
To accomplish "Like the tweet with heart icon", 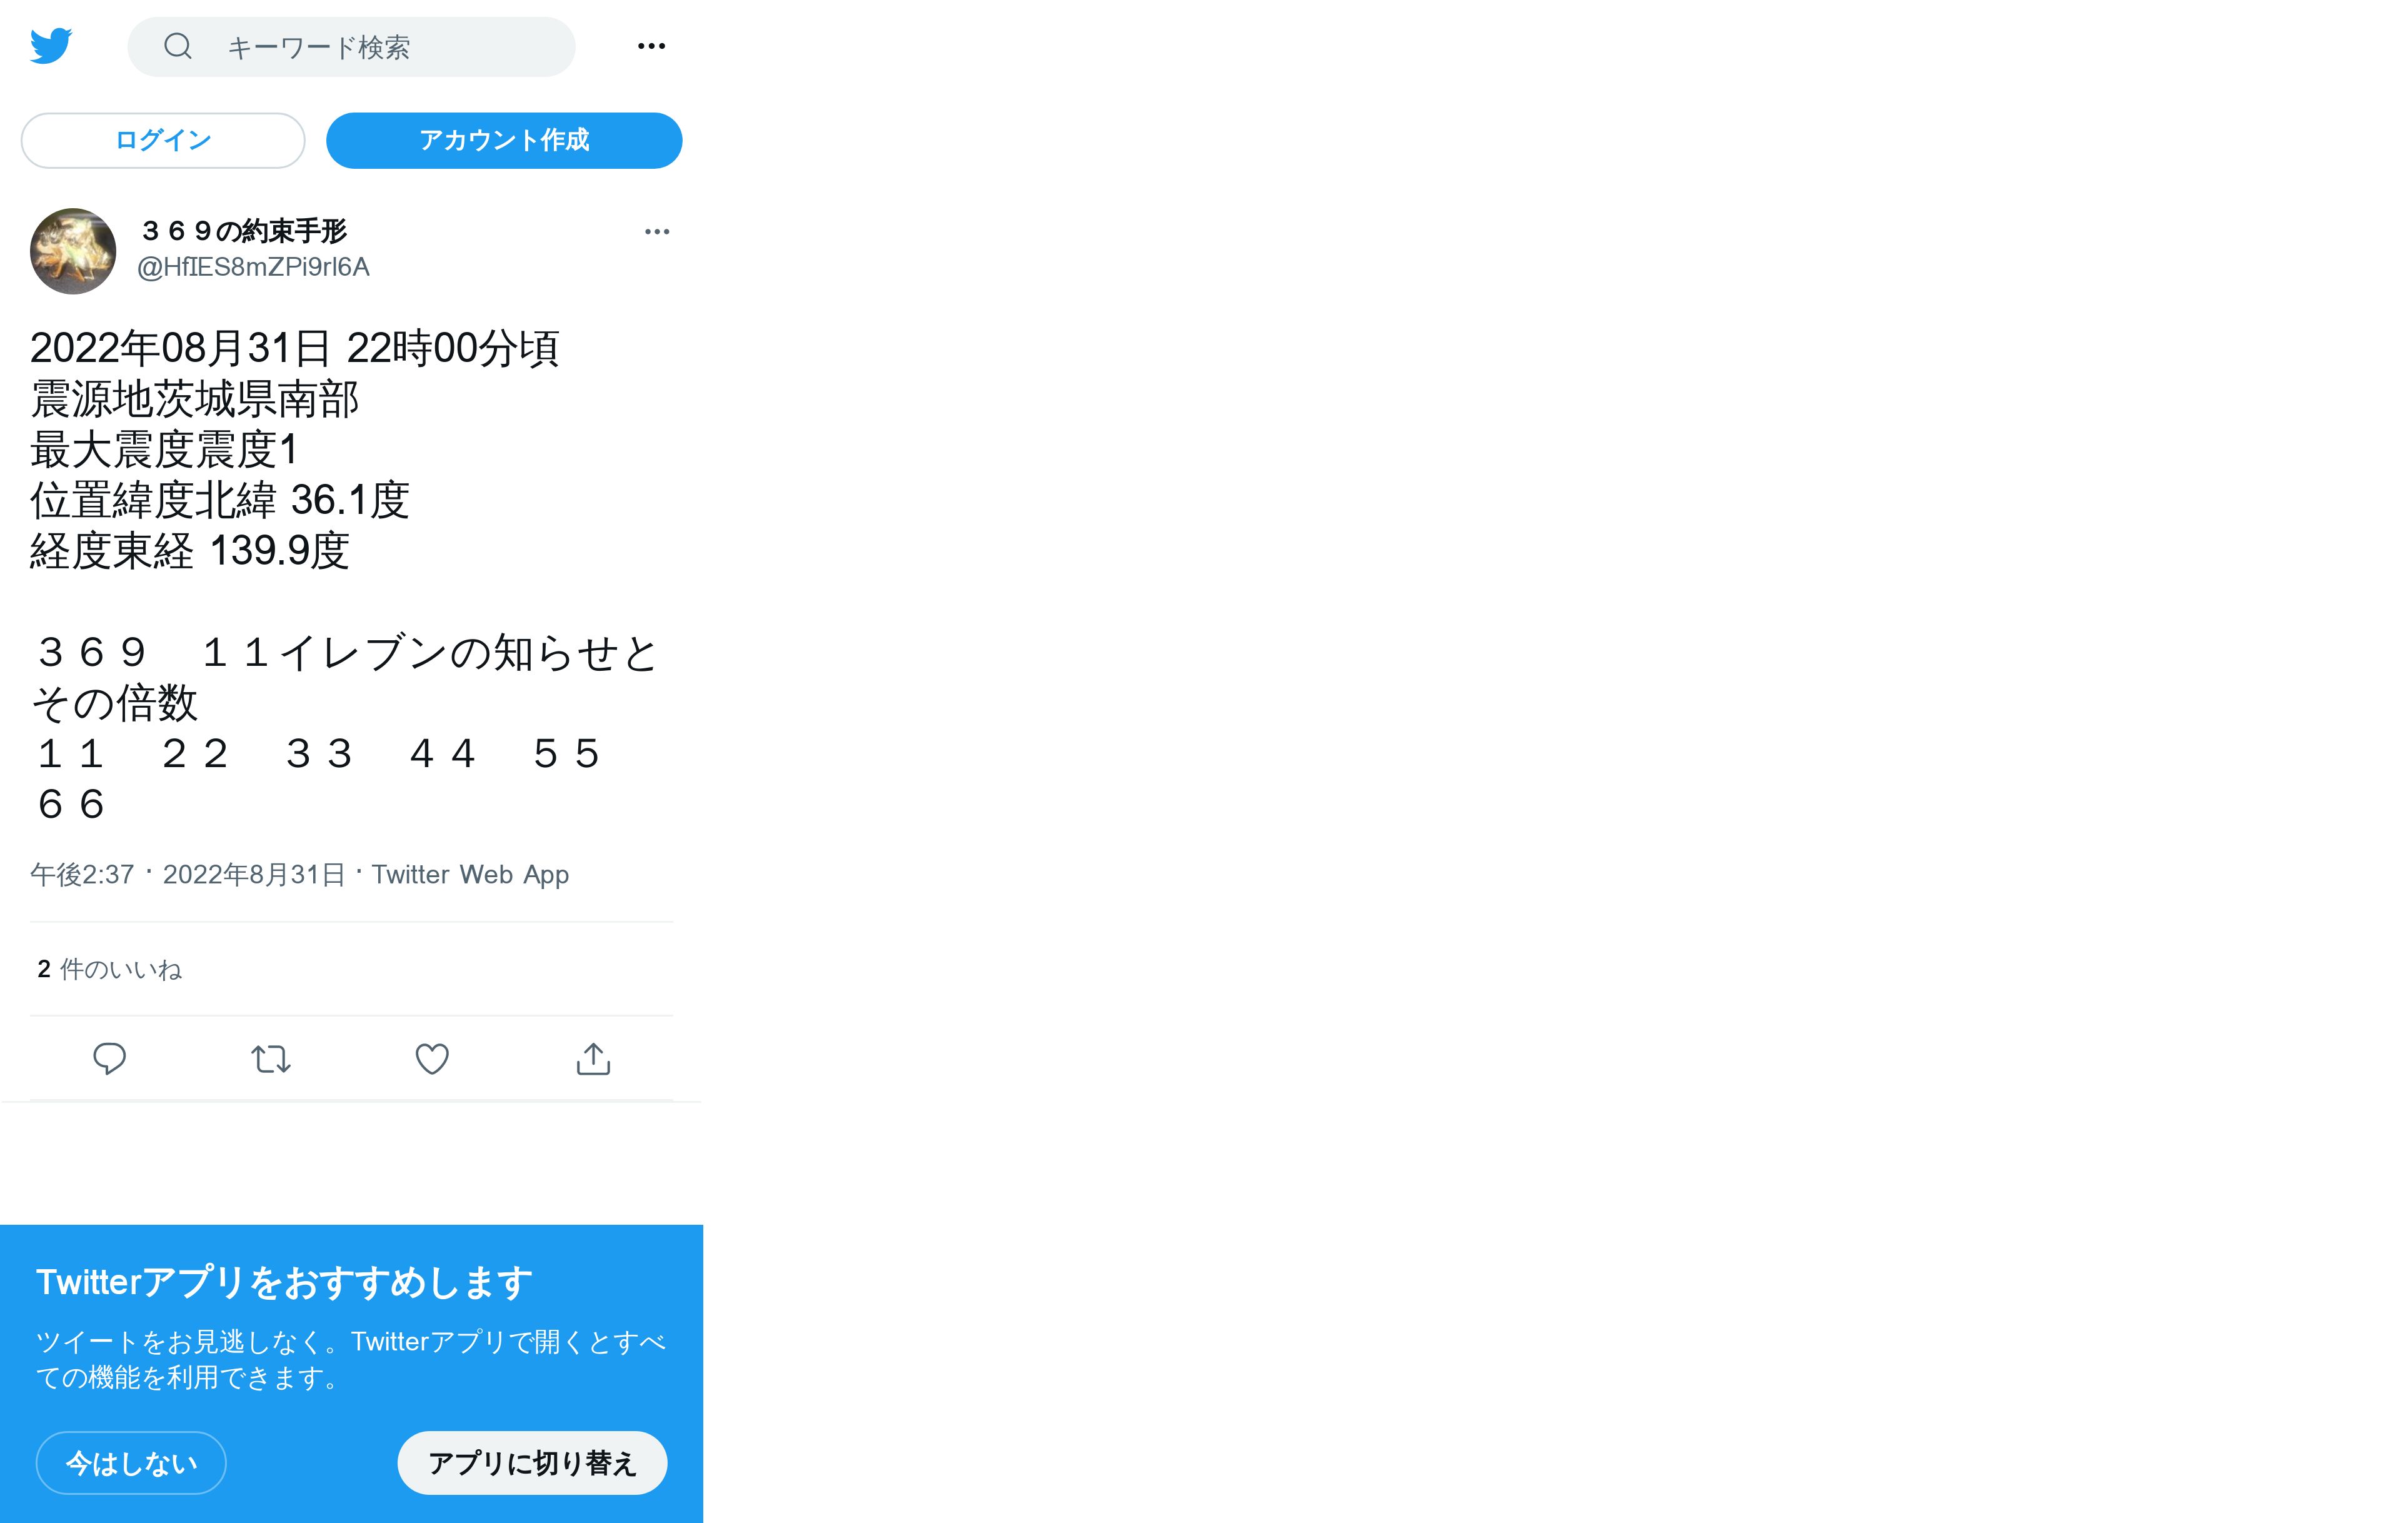I will [x=432, y=1058].
